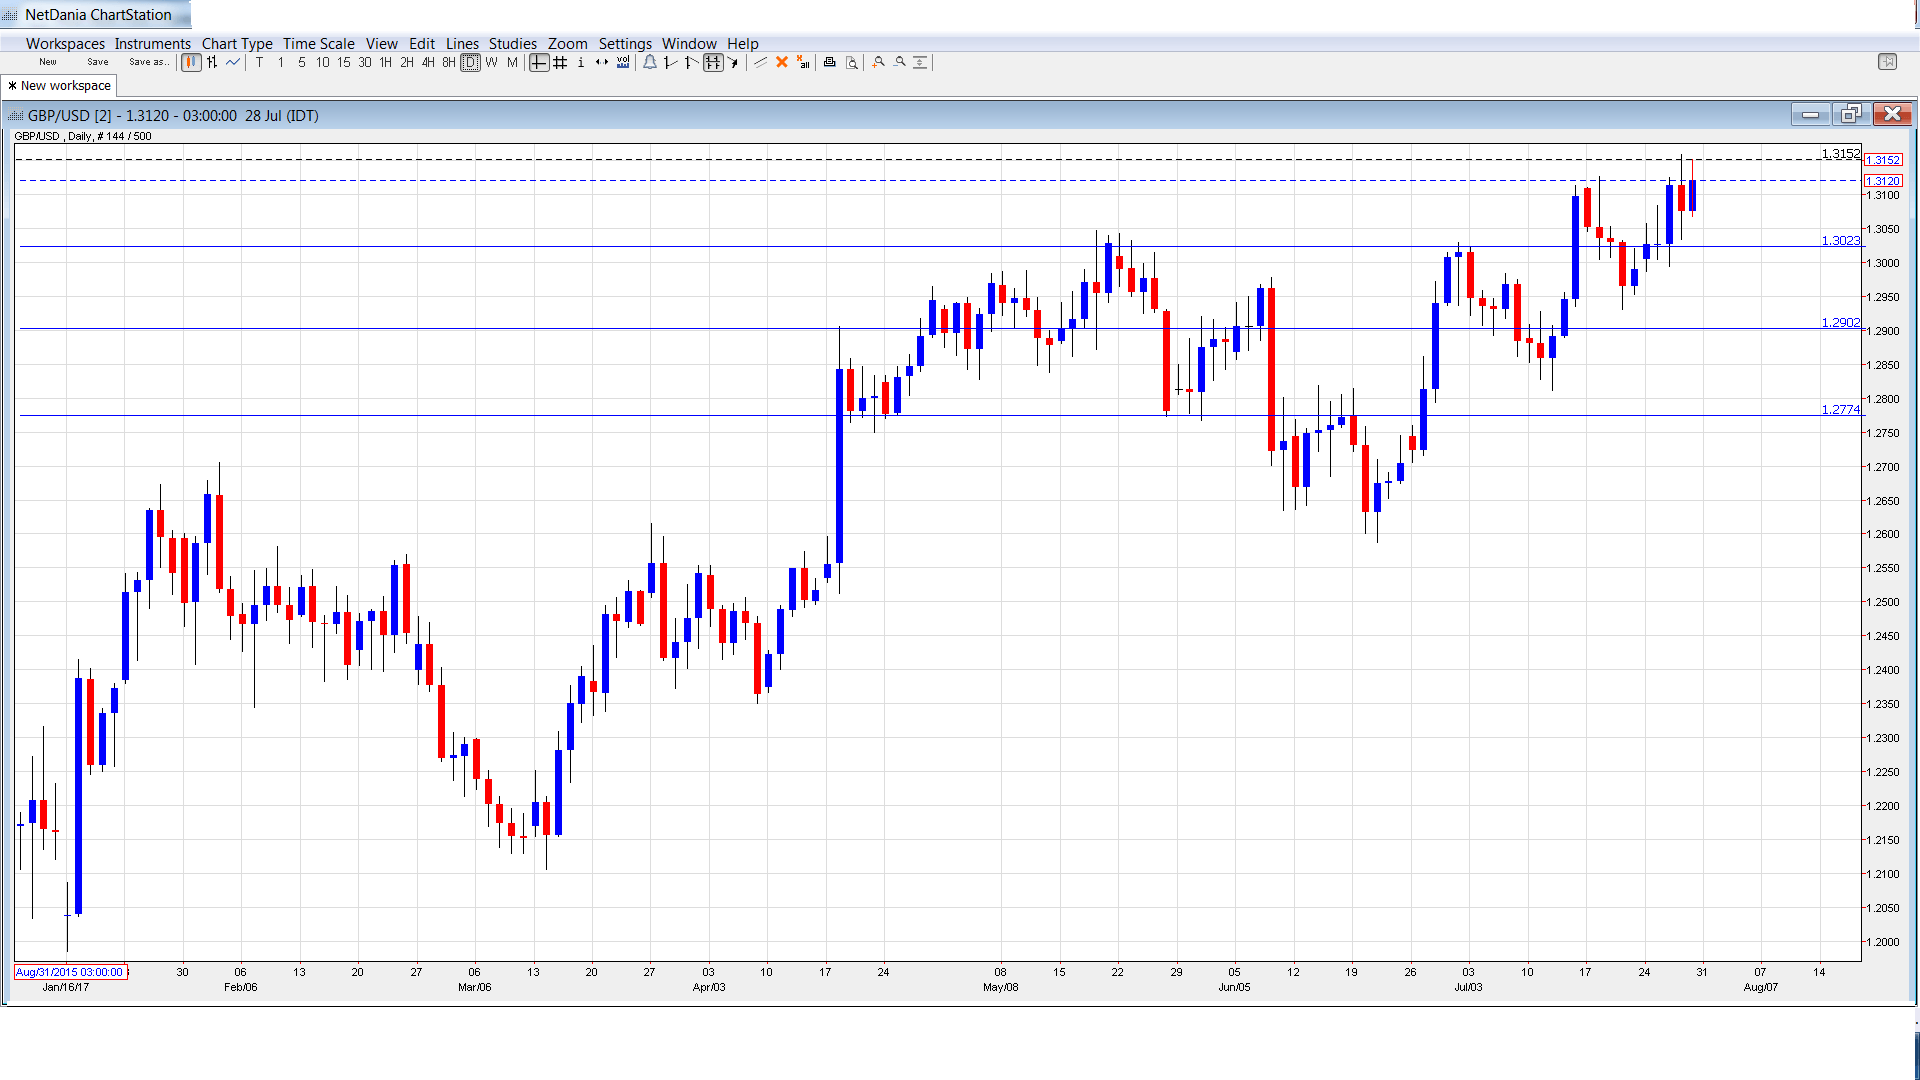Open the View menu
This screenshot has height=1080, width=1920.
381,44
